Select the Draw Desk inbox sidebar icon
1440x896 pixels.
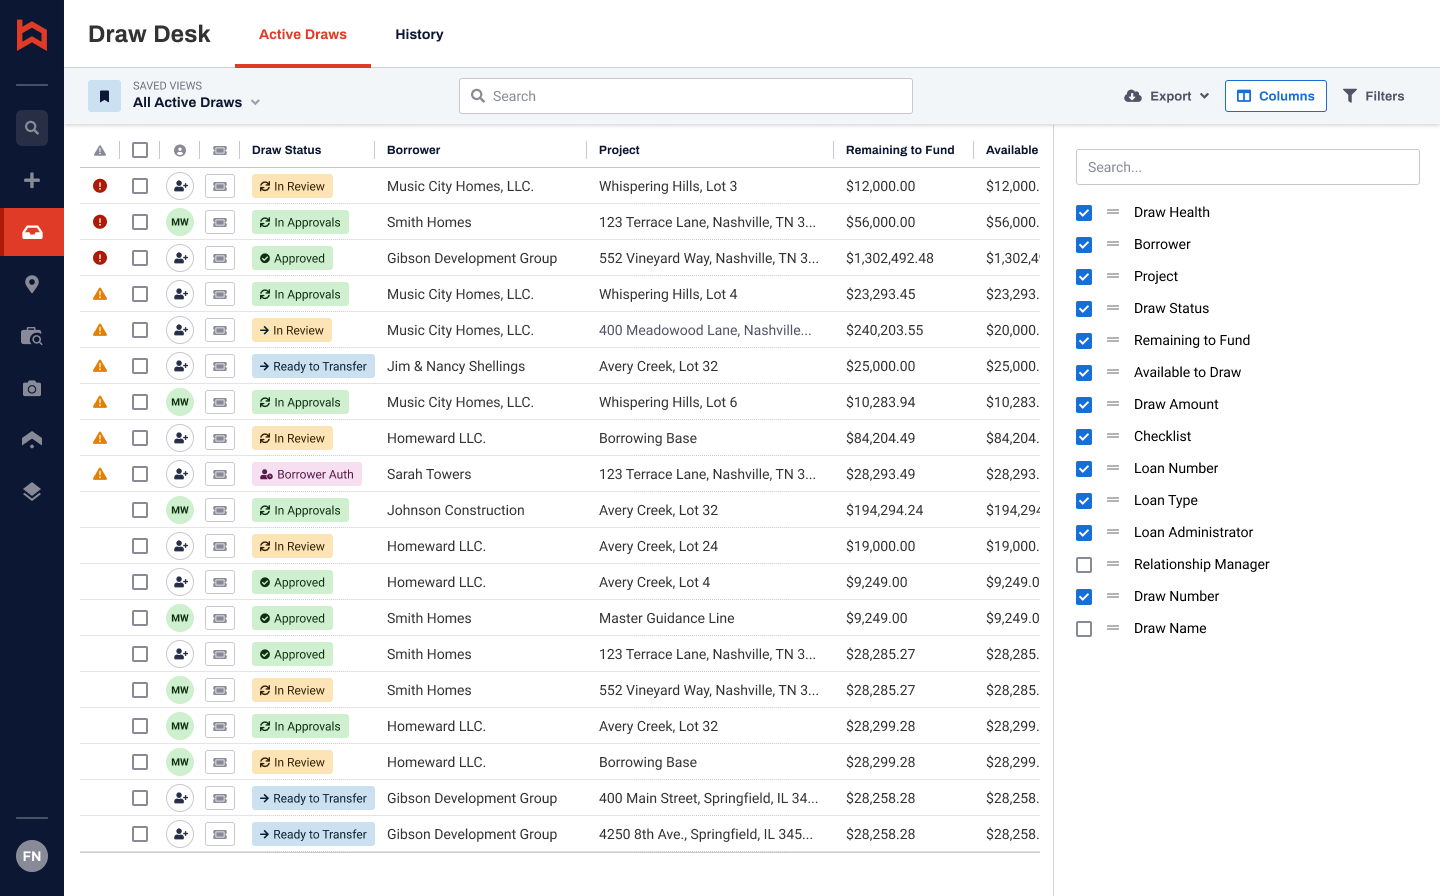tap(32, 232)
